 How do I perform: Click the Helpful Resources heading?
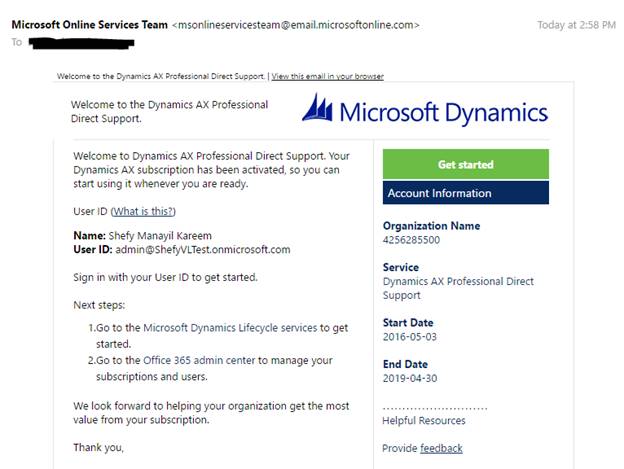tap(424, 420)
